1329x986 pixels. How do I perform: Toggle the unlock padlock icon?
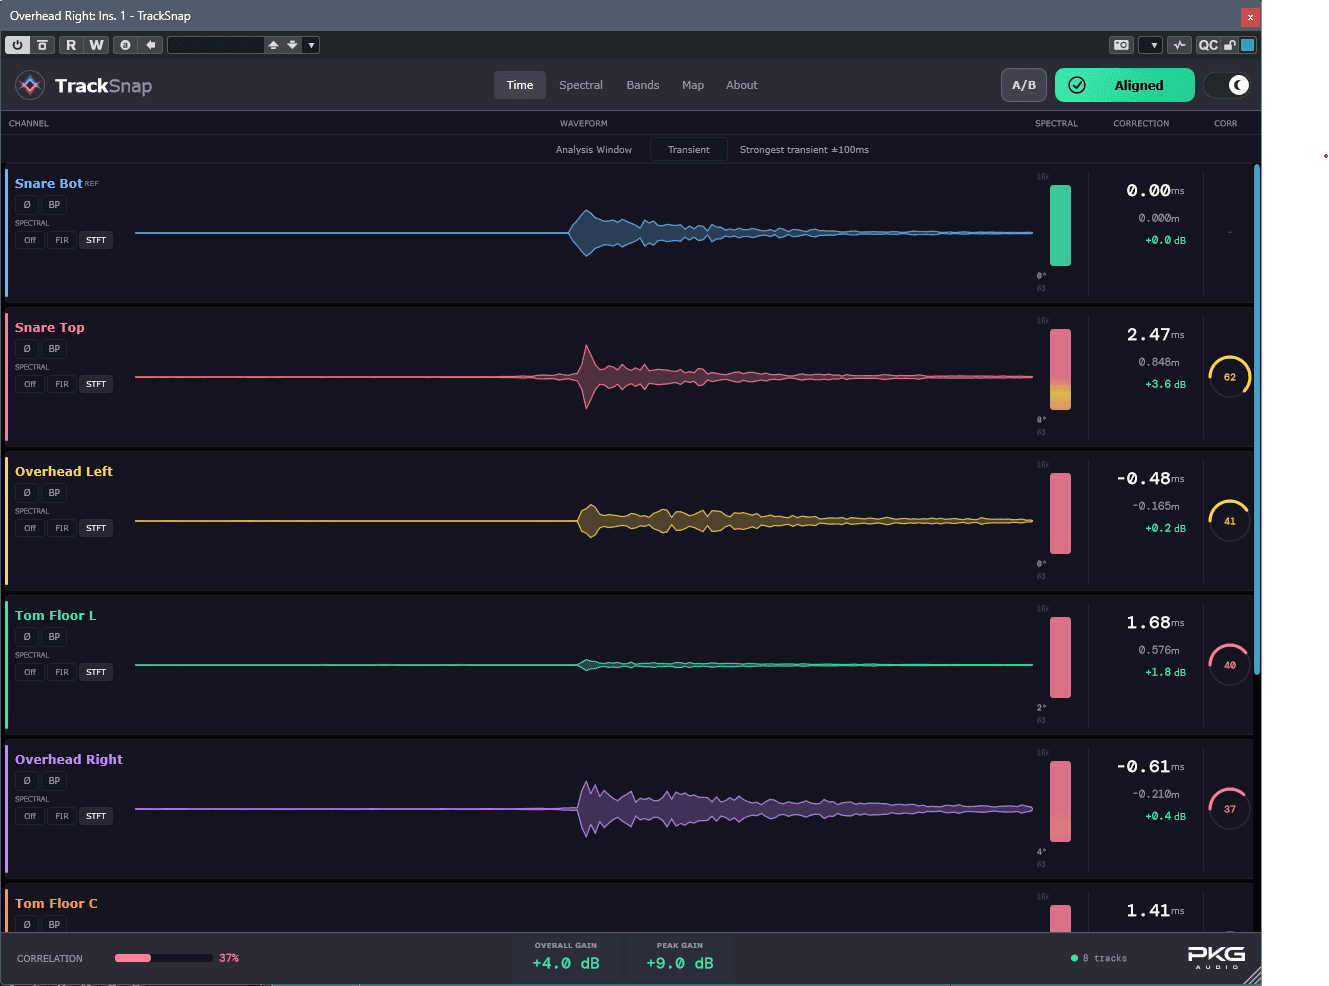point(1230,45)
